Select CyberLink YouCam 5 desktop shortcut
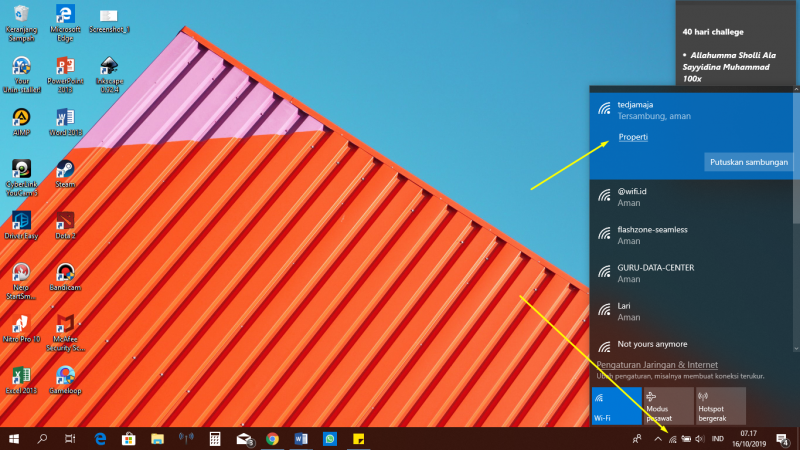The height and width of the screenshot is (450, 800). coord(21,178)
